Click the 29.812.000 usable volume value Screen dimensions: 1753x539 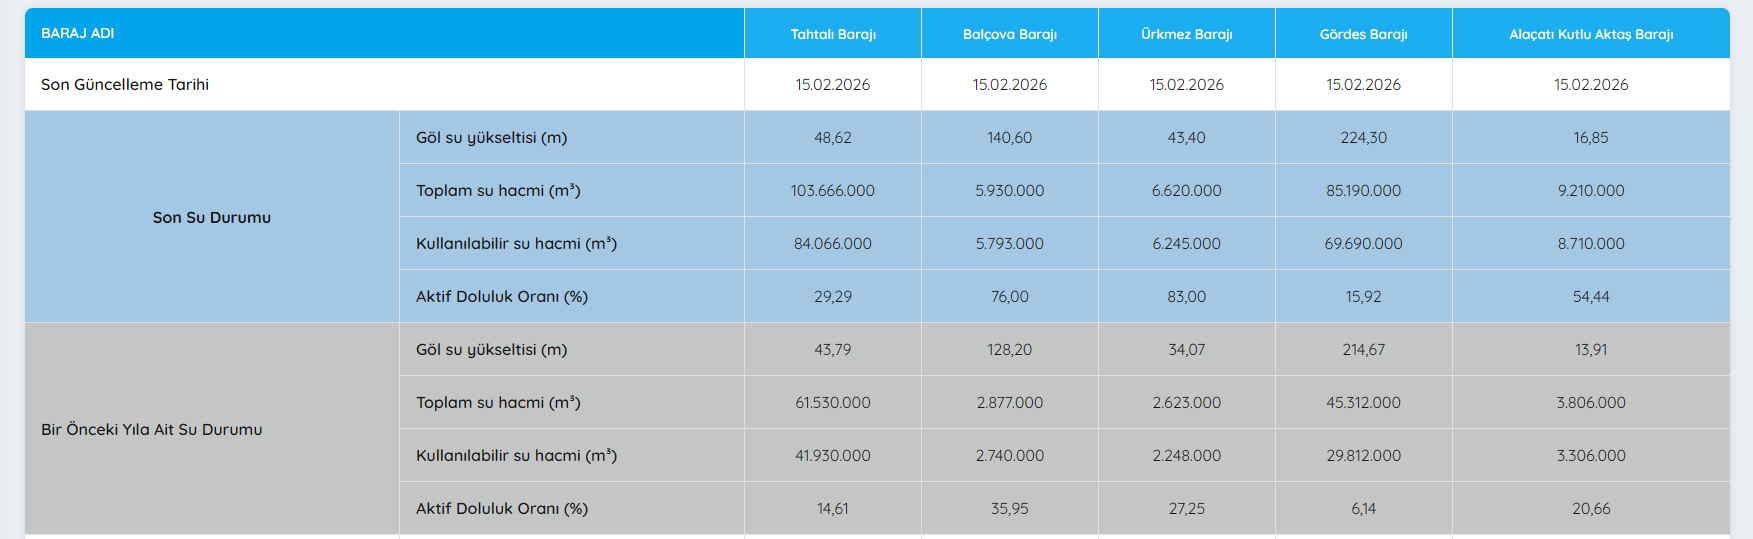click(x=1363, y=456)
